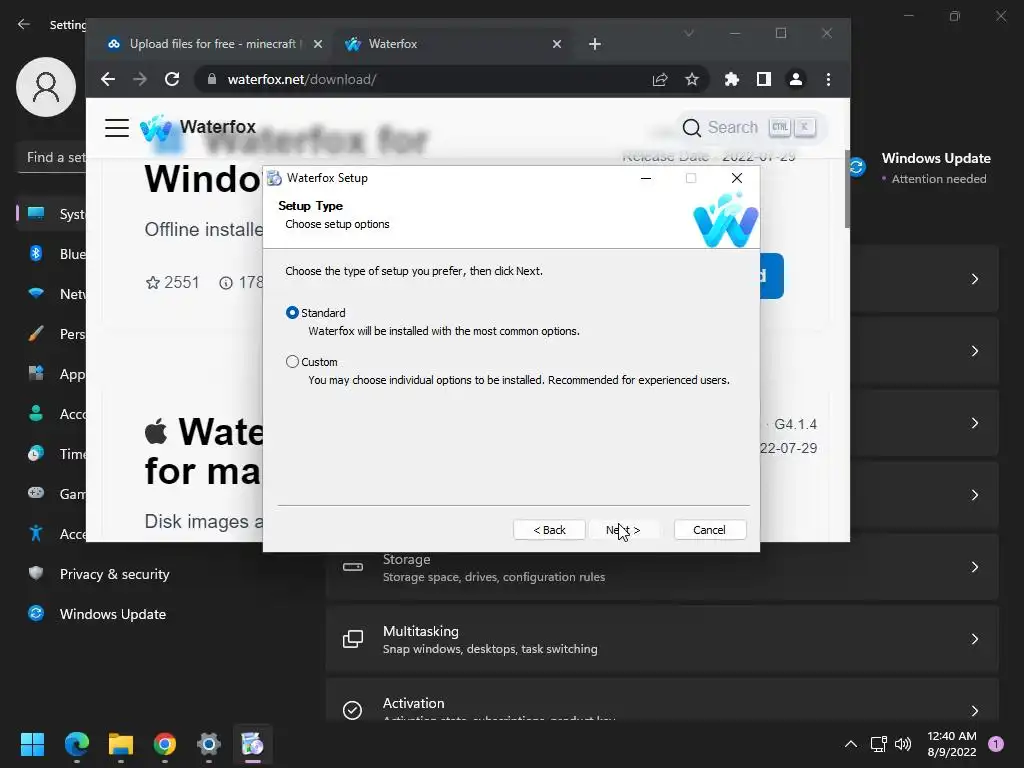Open Accessibility in Settings sidebar
This screenshot has width=1024, height=768.
(x=51, y=534)
